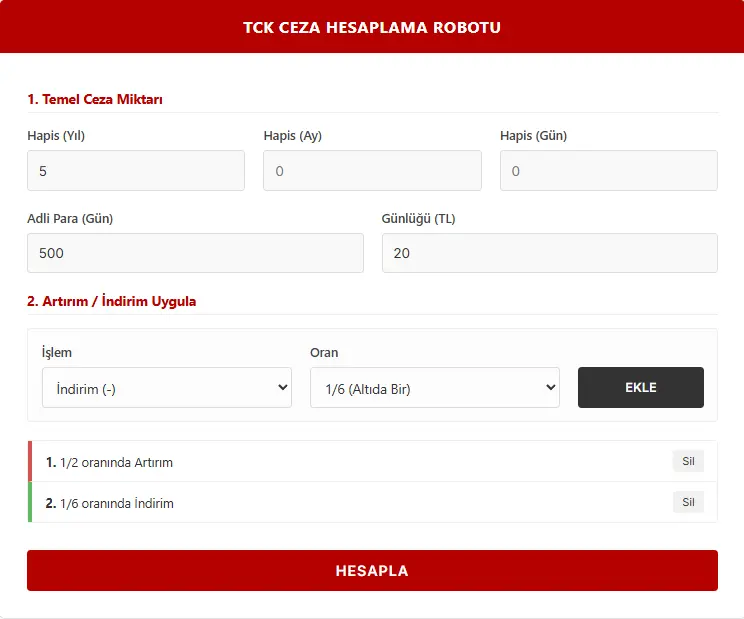Click the '1/6 oranında İndirim' list entry

coord(372,502)
